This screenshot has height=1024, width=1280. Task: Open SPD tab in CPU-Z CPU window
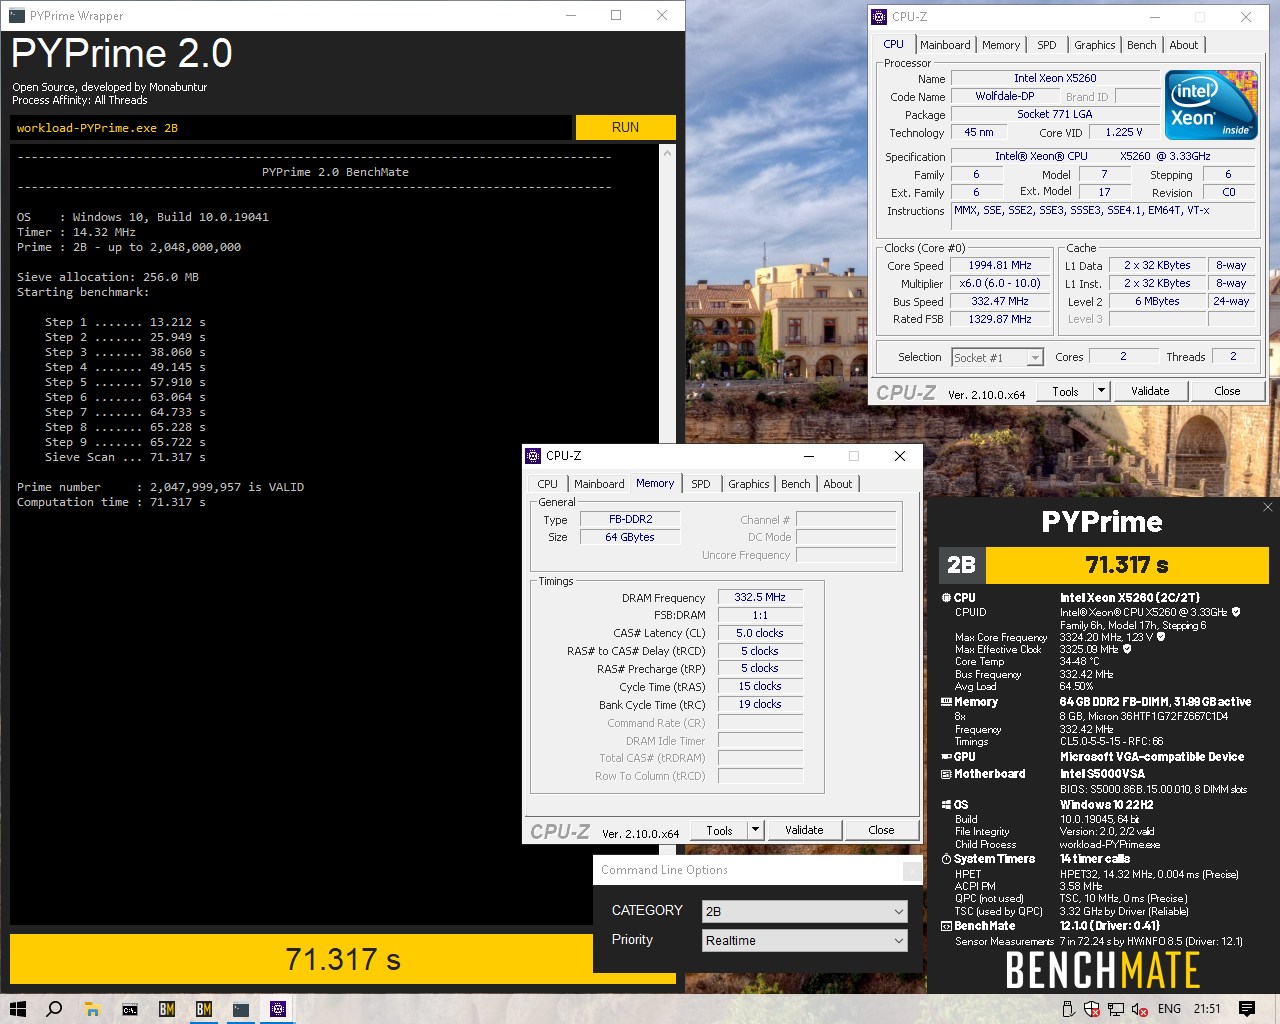click(x=1047, y=45)
